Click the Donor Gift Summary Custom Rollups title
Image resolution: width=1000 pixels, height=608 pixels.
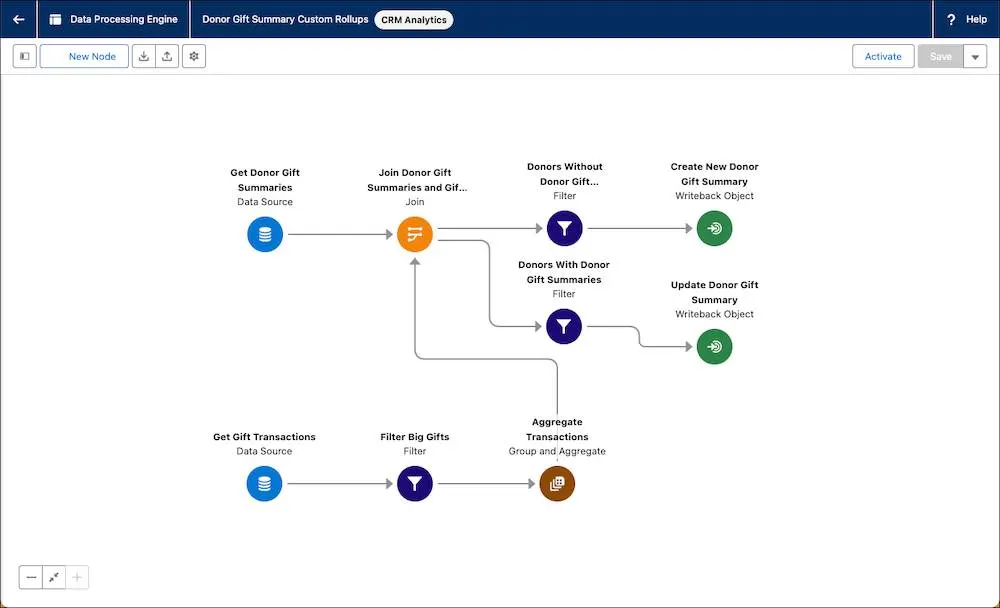285,19
